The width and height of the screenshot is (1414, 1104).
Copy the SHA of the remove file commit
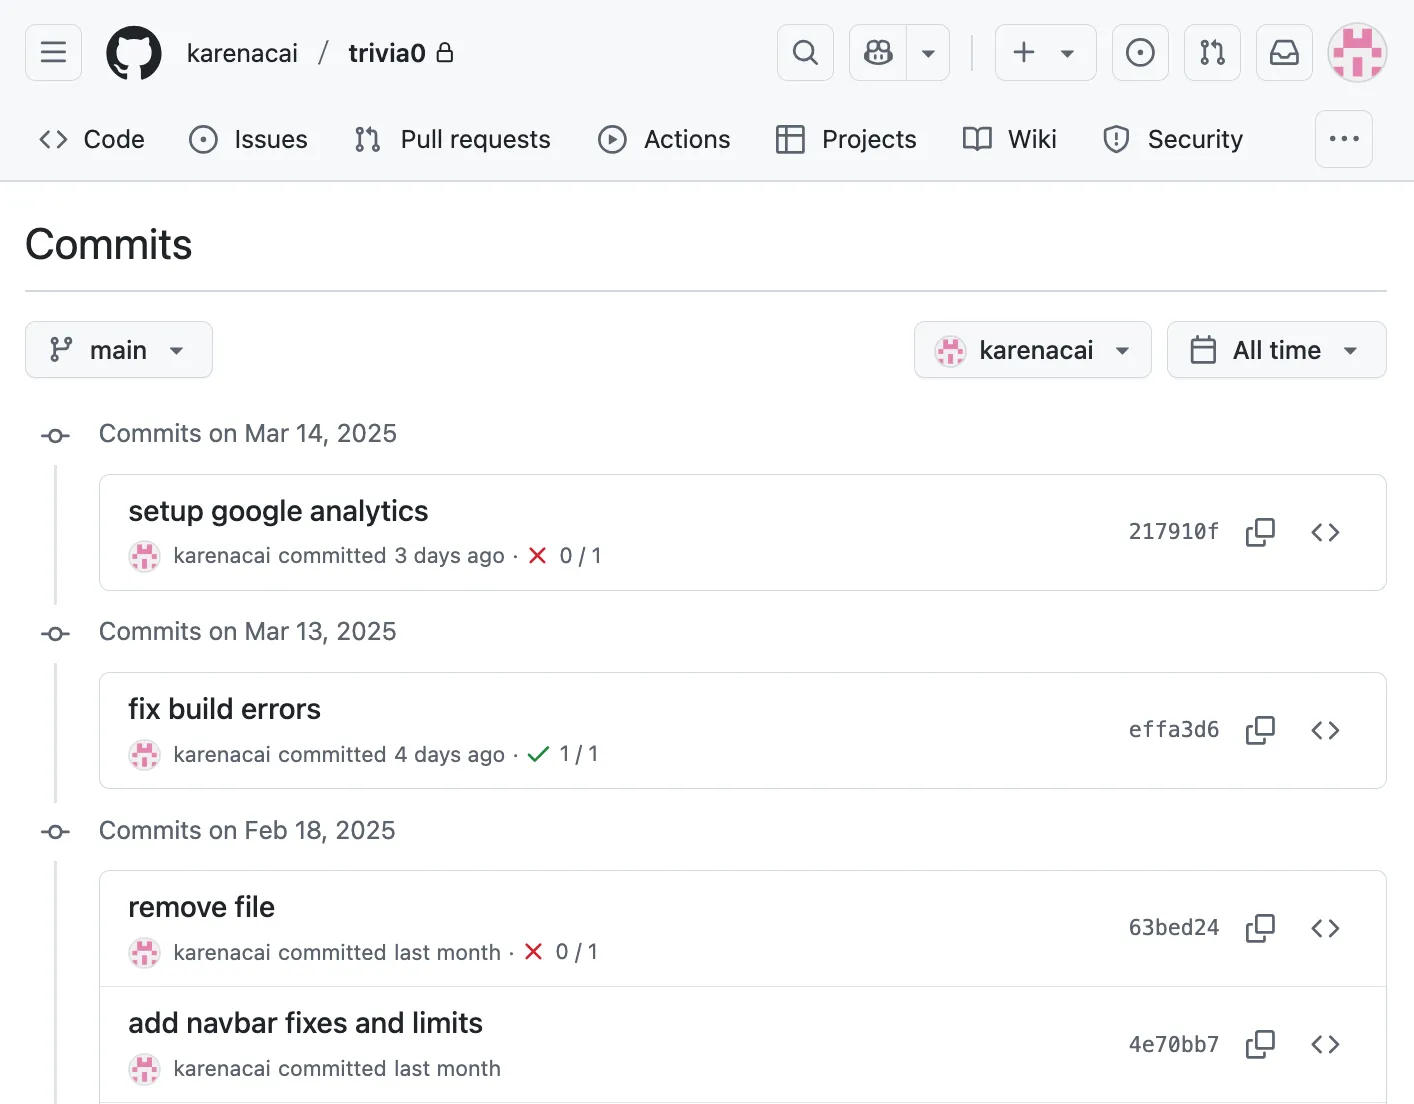coord(1260,928)
